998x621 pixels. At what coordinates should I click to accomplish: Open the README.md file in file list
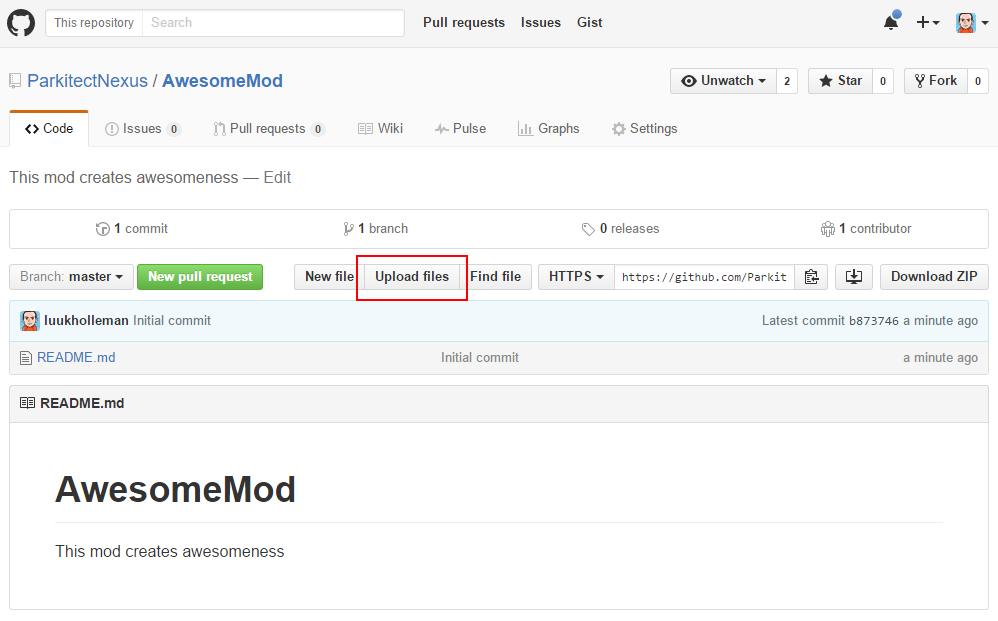(76, 358)
